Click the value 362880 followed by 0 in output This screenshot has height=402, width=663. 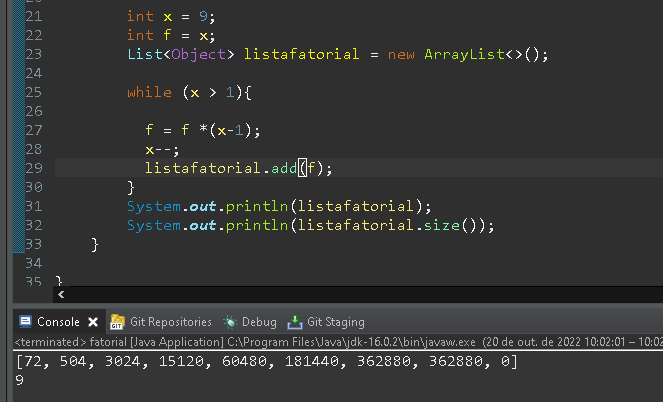click(x=455, y=361)
